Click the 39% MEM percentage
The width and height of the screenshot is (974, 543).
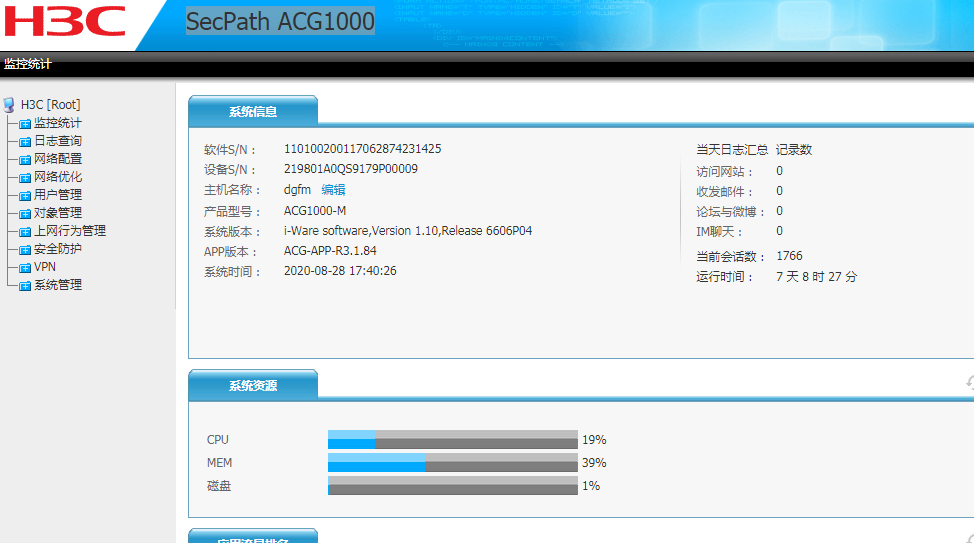[x=594, y=463]
